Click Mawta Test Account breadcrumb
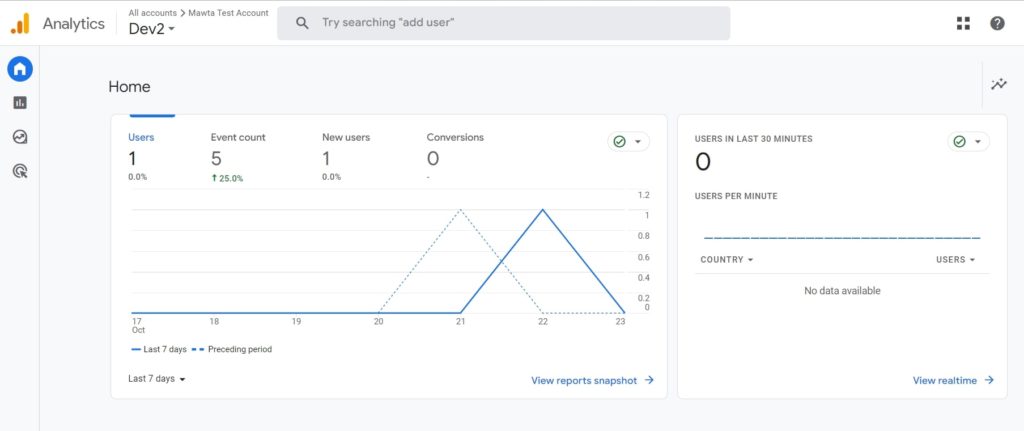1024x431 pixels. tap(229, 12)
